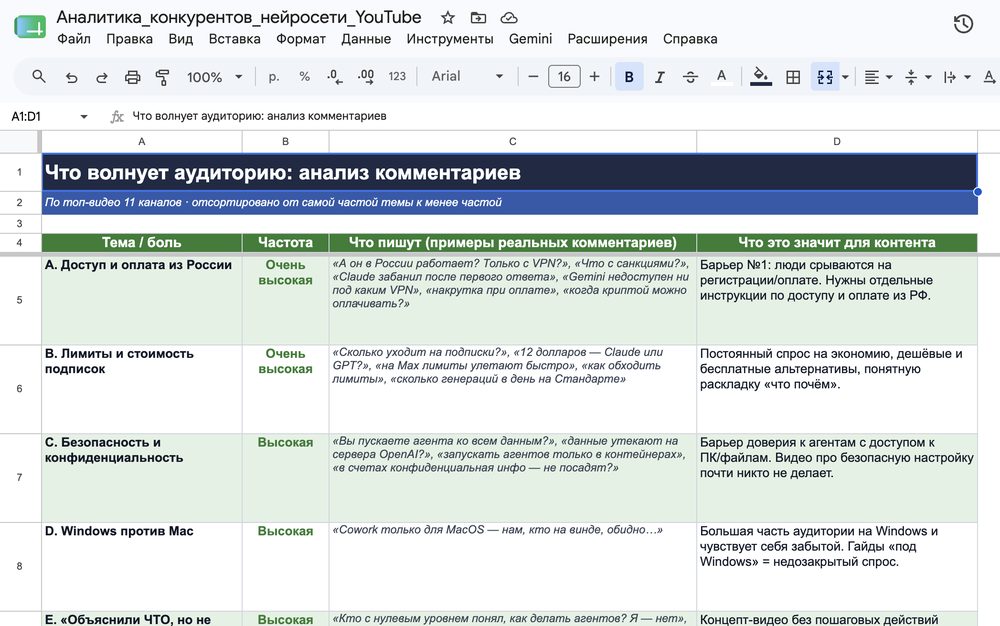Edit the font size field showing 16

564,77
